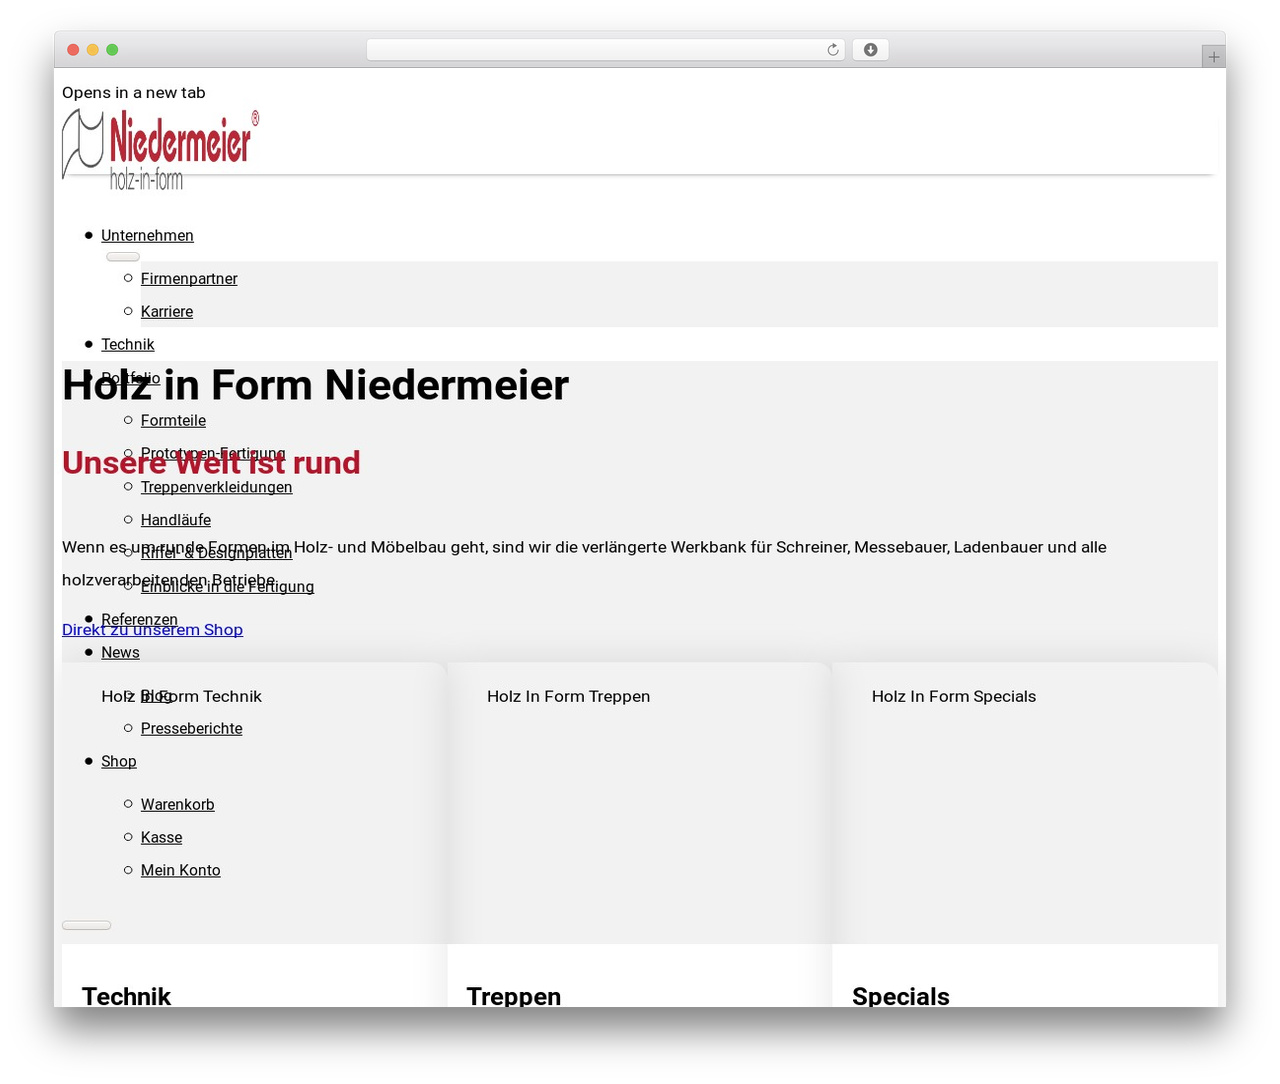Add a new browser tab
The width and height of the screenshot is (1280, 1084).
coord(1213,57)
